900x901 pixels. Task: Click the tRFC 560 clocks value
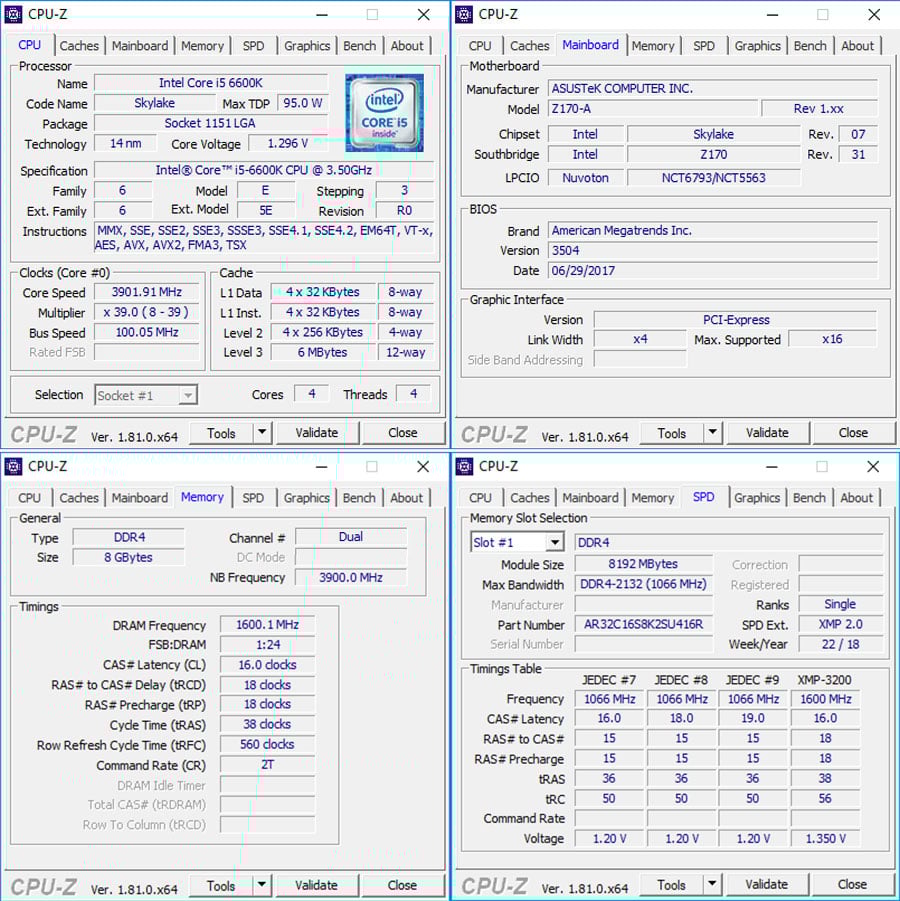pos(267,745)
